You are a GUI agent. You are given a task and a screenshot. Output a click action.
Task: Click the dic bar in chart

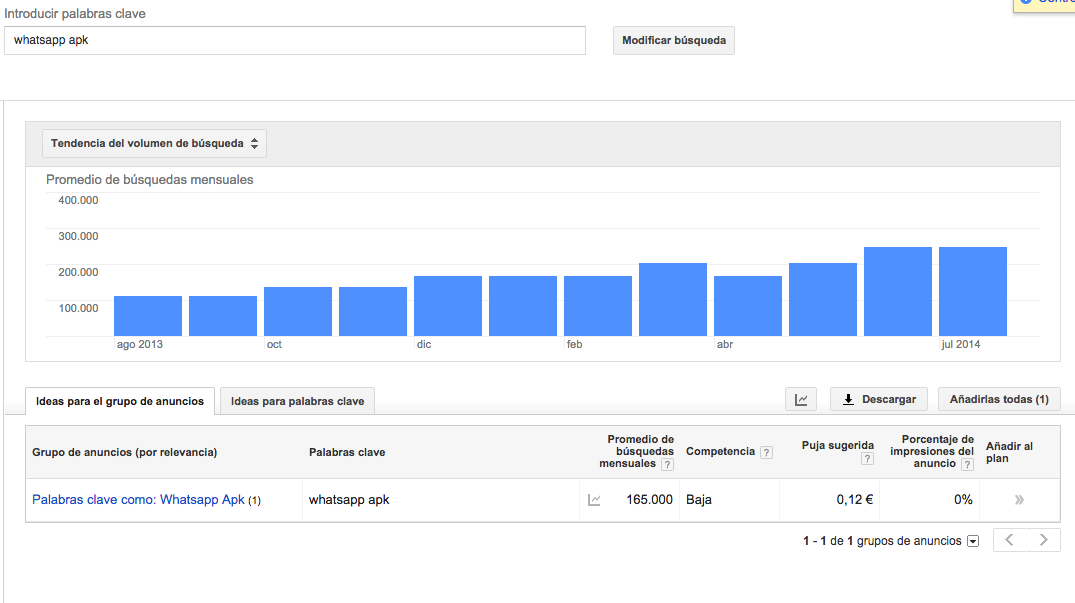click(448, 306)
